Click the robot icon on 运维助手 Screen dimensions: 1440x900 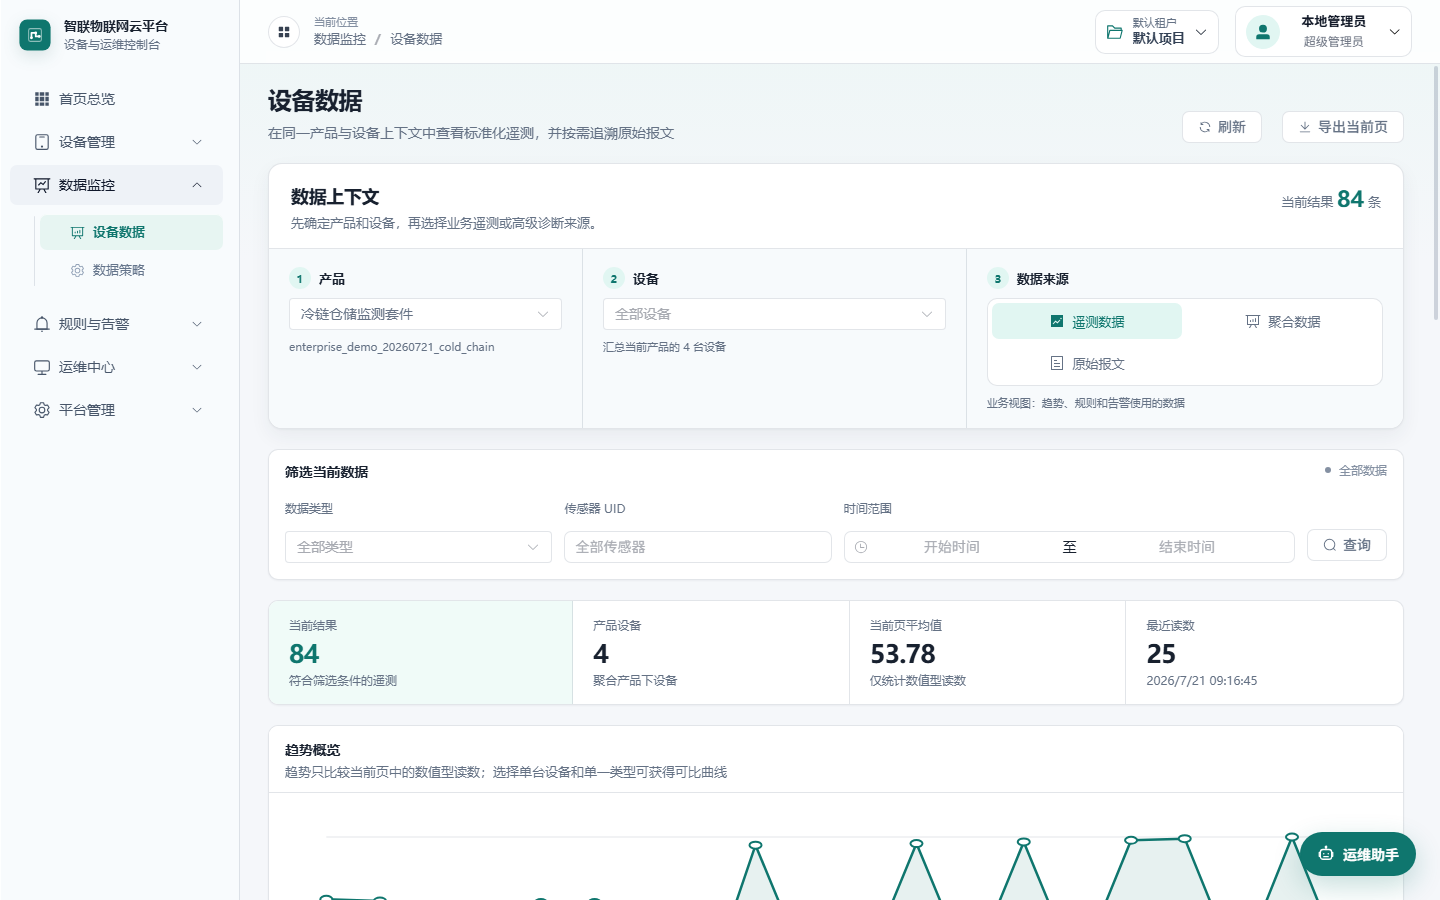coord(1326,854)
